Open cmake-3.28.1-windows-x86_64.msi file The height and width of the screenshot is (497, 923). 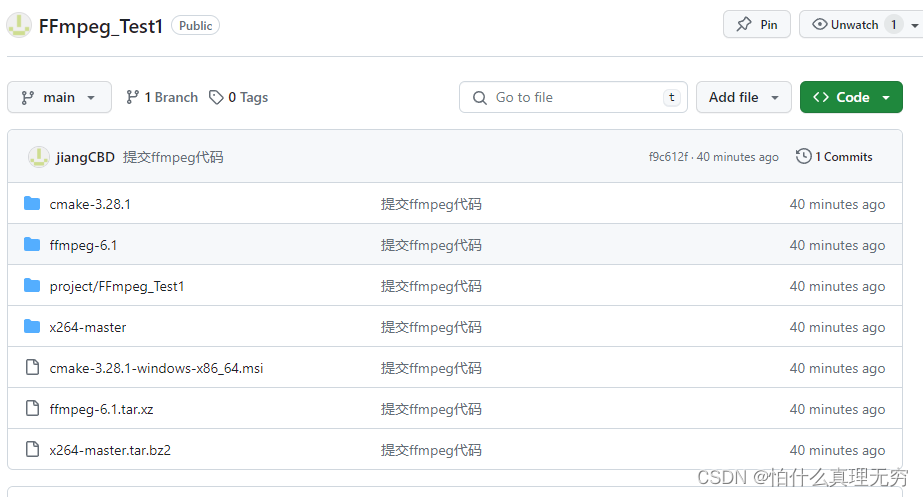point(156,368)
